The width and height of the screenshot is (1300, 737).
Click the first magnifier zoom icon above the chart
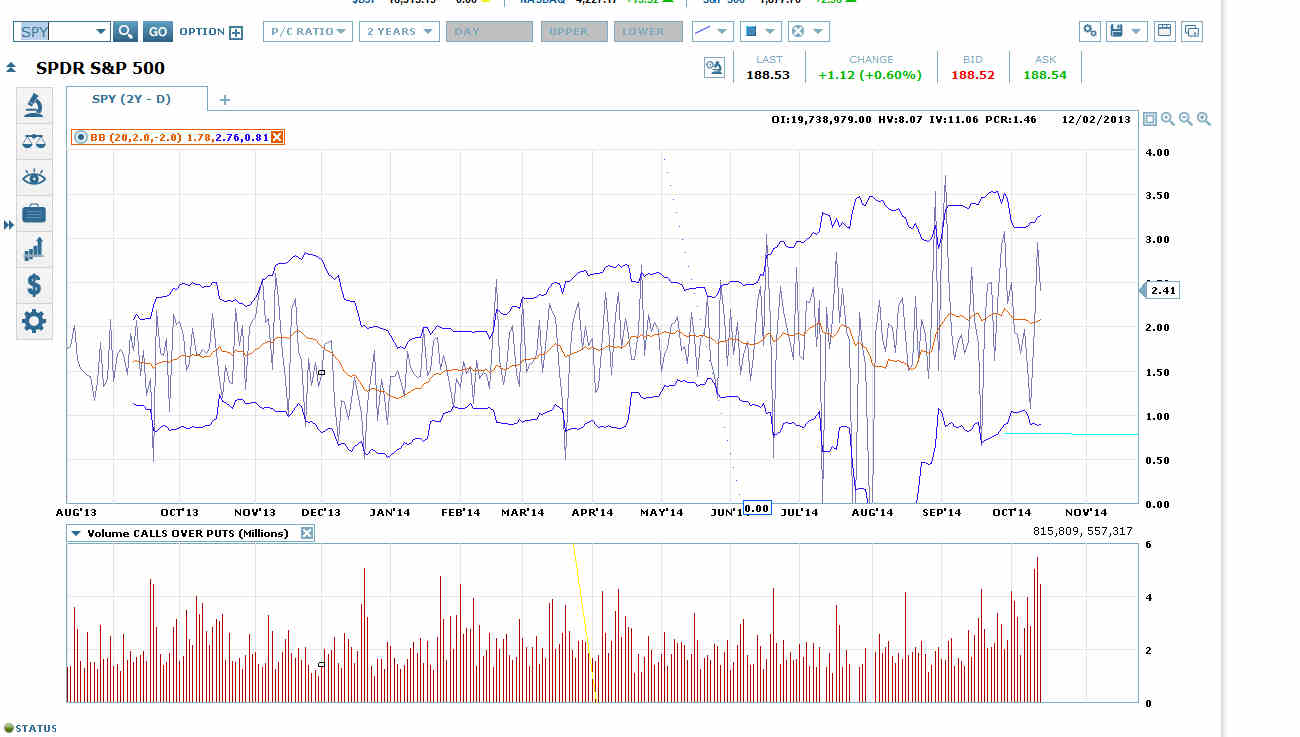1168,119
